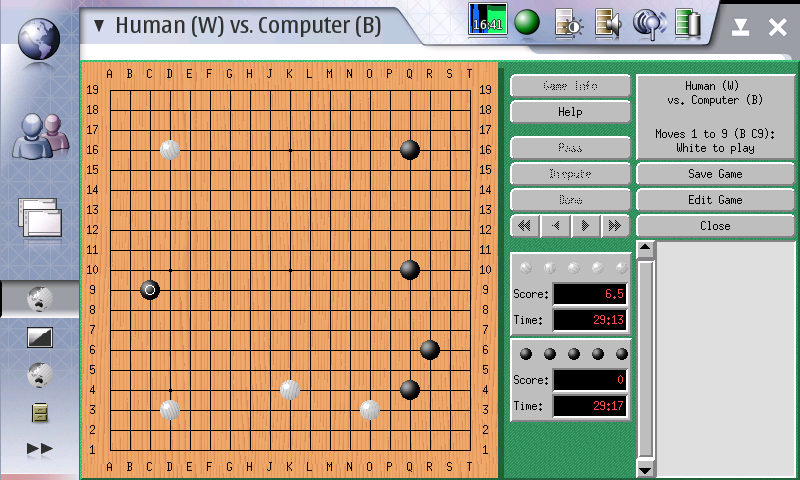Open the title dropdown menu arrow
Viewport: 800px width, 480px height.
[x=100, y=26]
